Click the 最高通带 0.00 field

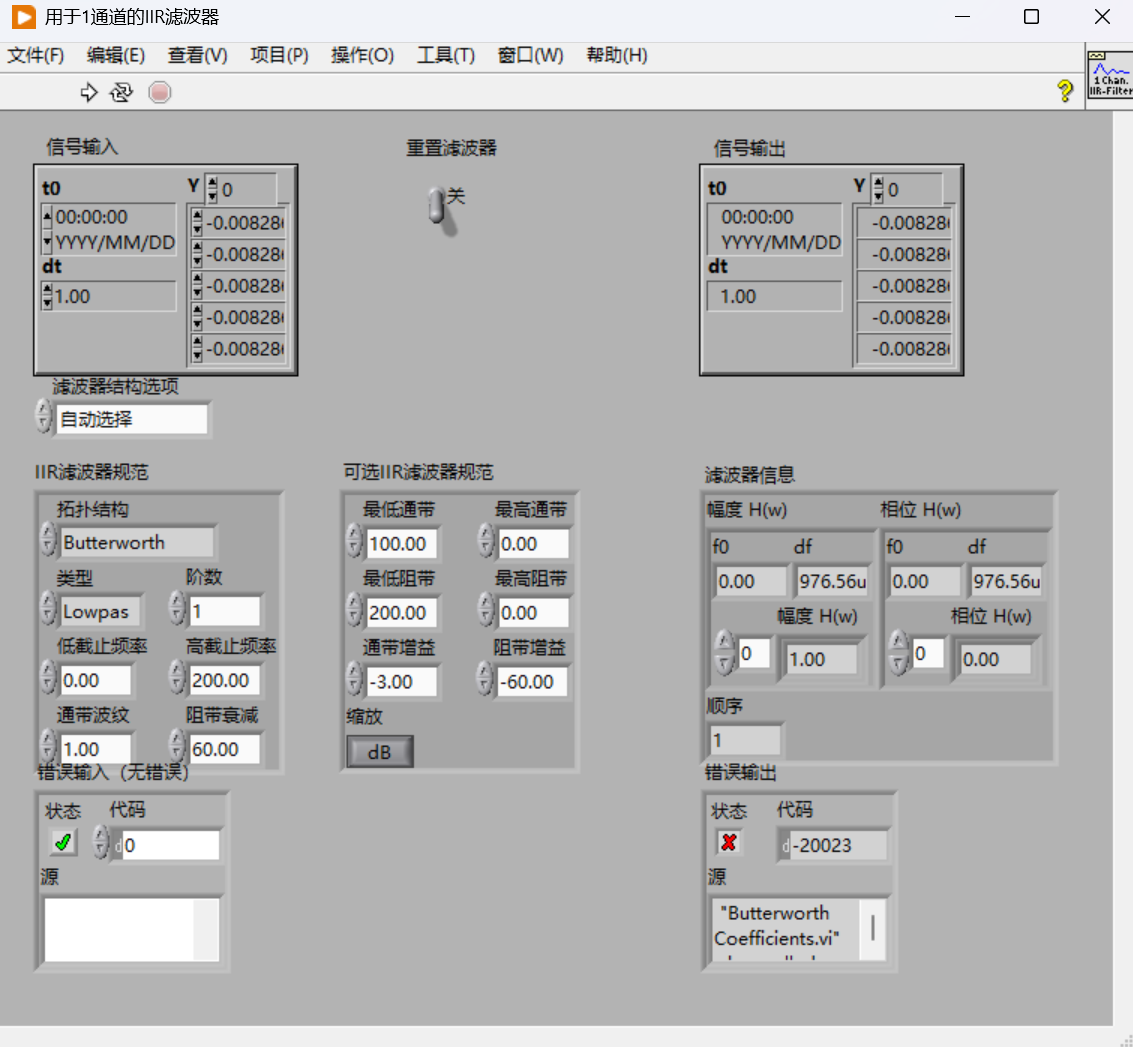pos(533,543)
